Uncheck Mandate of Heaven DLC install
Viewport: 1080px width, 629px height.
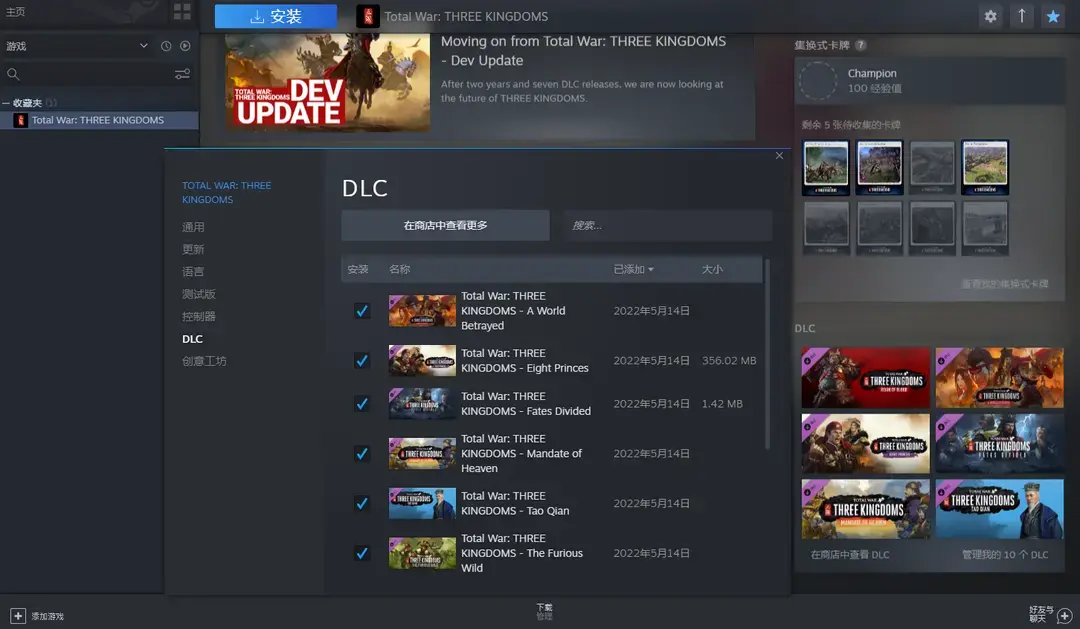pos(362,454)
